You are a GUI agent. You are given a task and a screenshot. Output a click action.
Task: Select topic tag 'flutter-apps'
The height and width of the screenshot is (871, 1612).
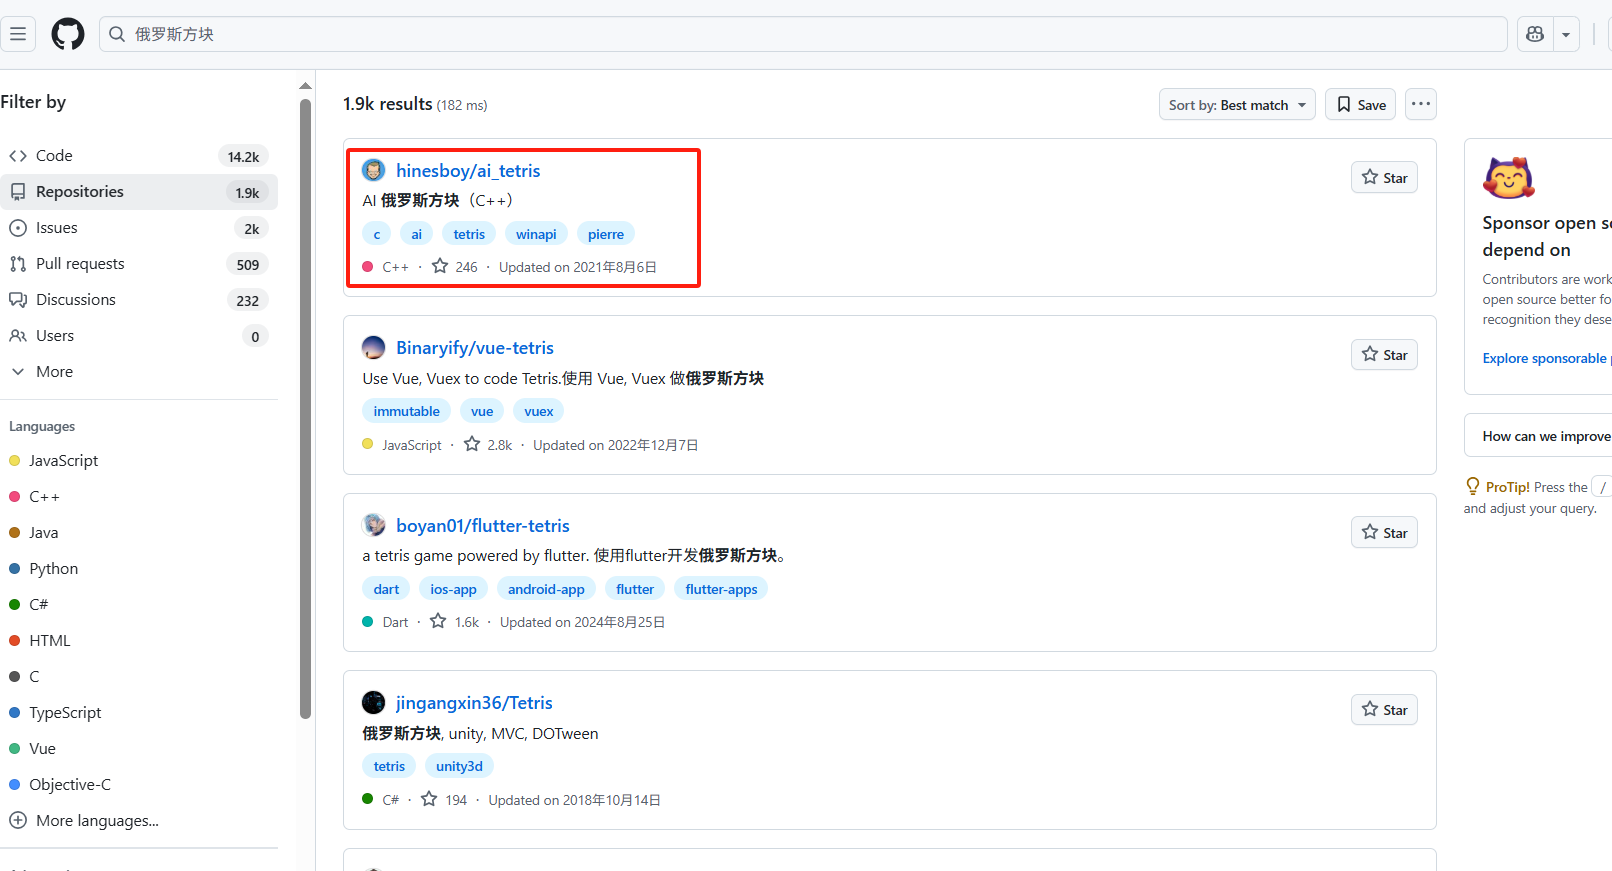pos(722,589)
